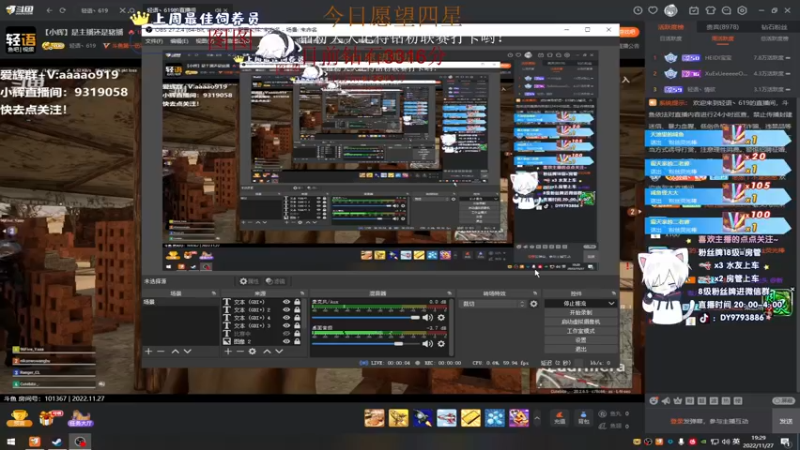The height and width of the screenshot is (450, 800).
Task: Select the weekly activity sub-tab
Action: click(722, 39)
